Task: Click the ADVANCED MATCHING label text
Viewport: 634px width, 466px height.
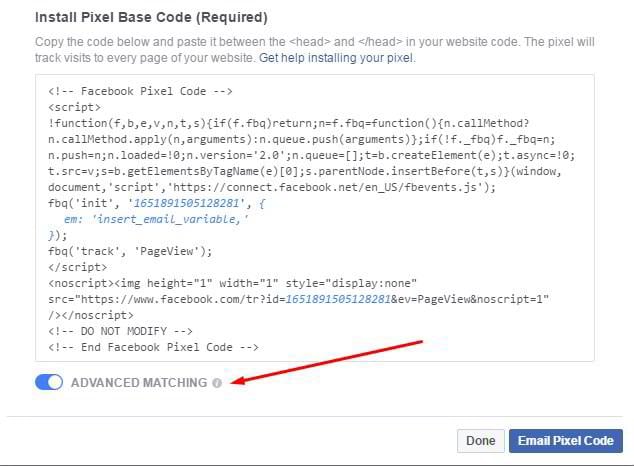Action: pos(139,383)
